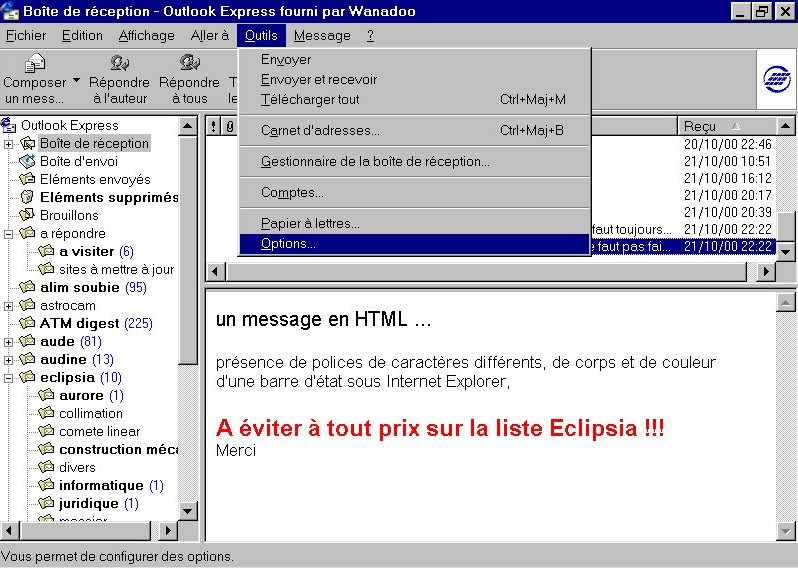Click the Répondre à l'auteur toolbar icon
The width and height of the screenshot is (798, 568).
(120, 63)
